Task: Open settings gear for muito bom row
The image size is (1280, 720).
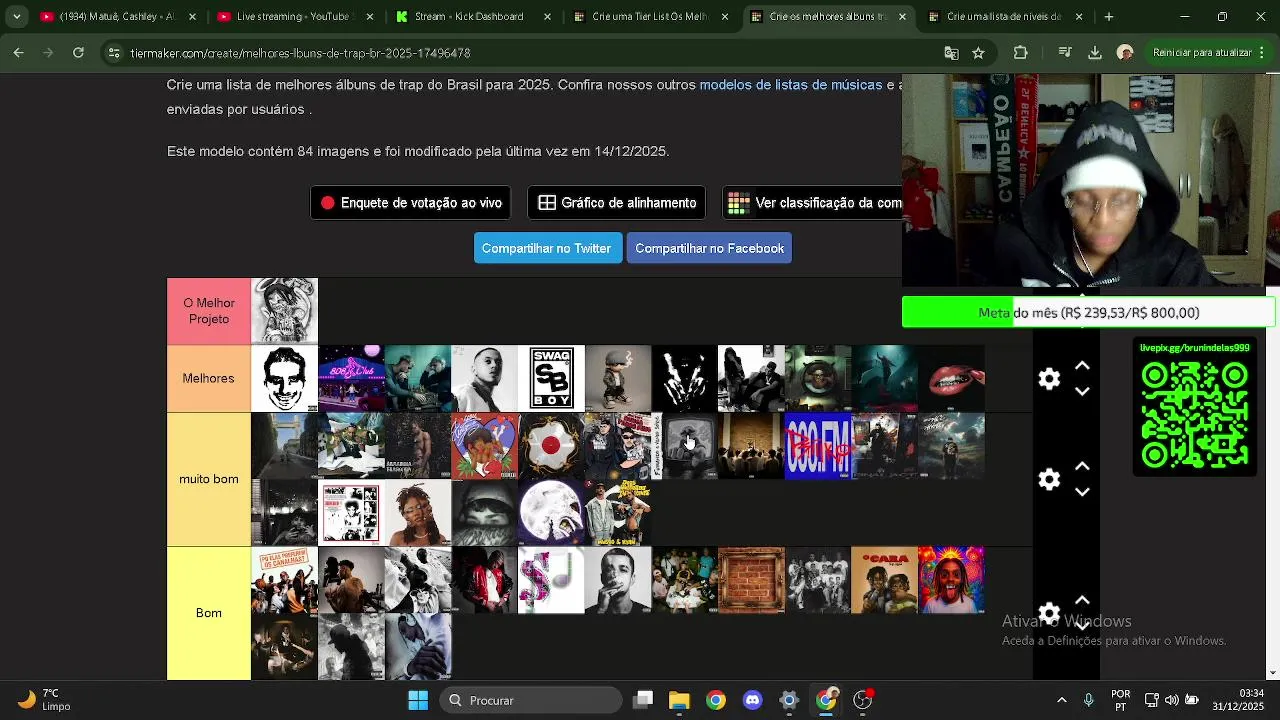Action: pos(1049,479)
